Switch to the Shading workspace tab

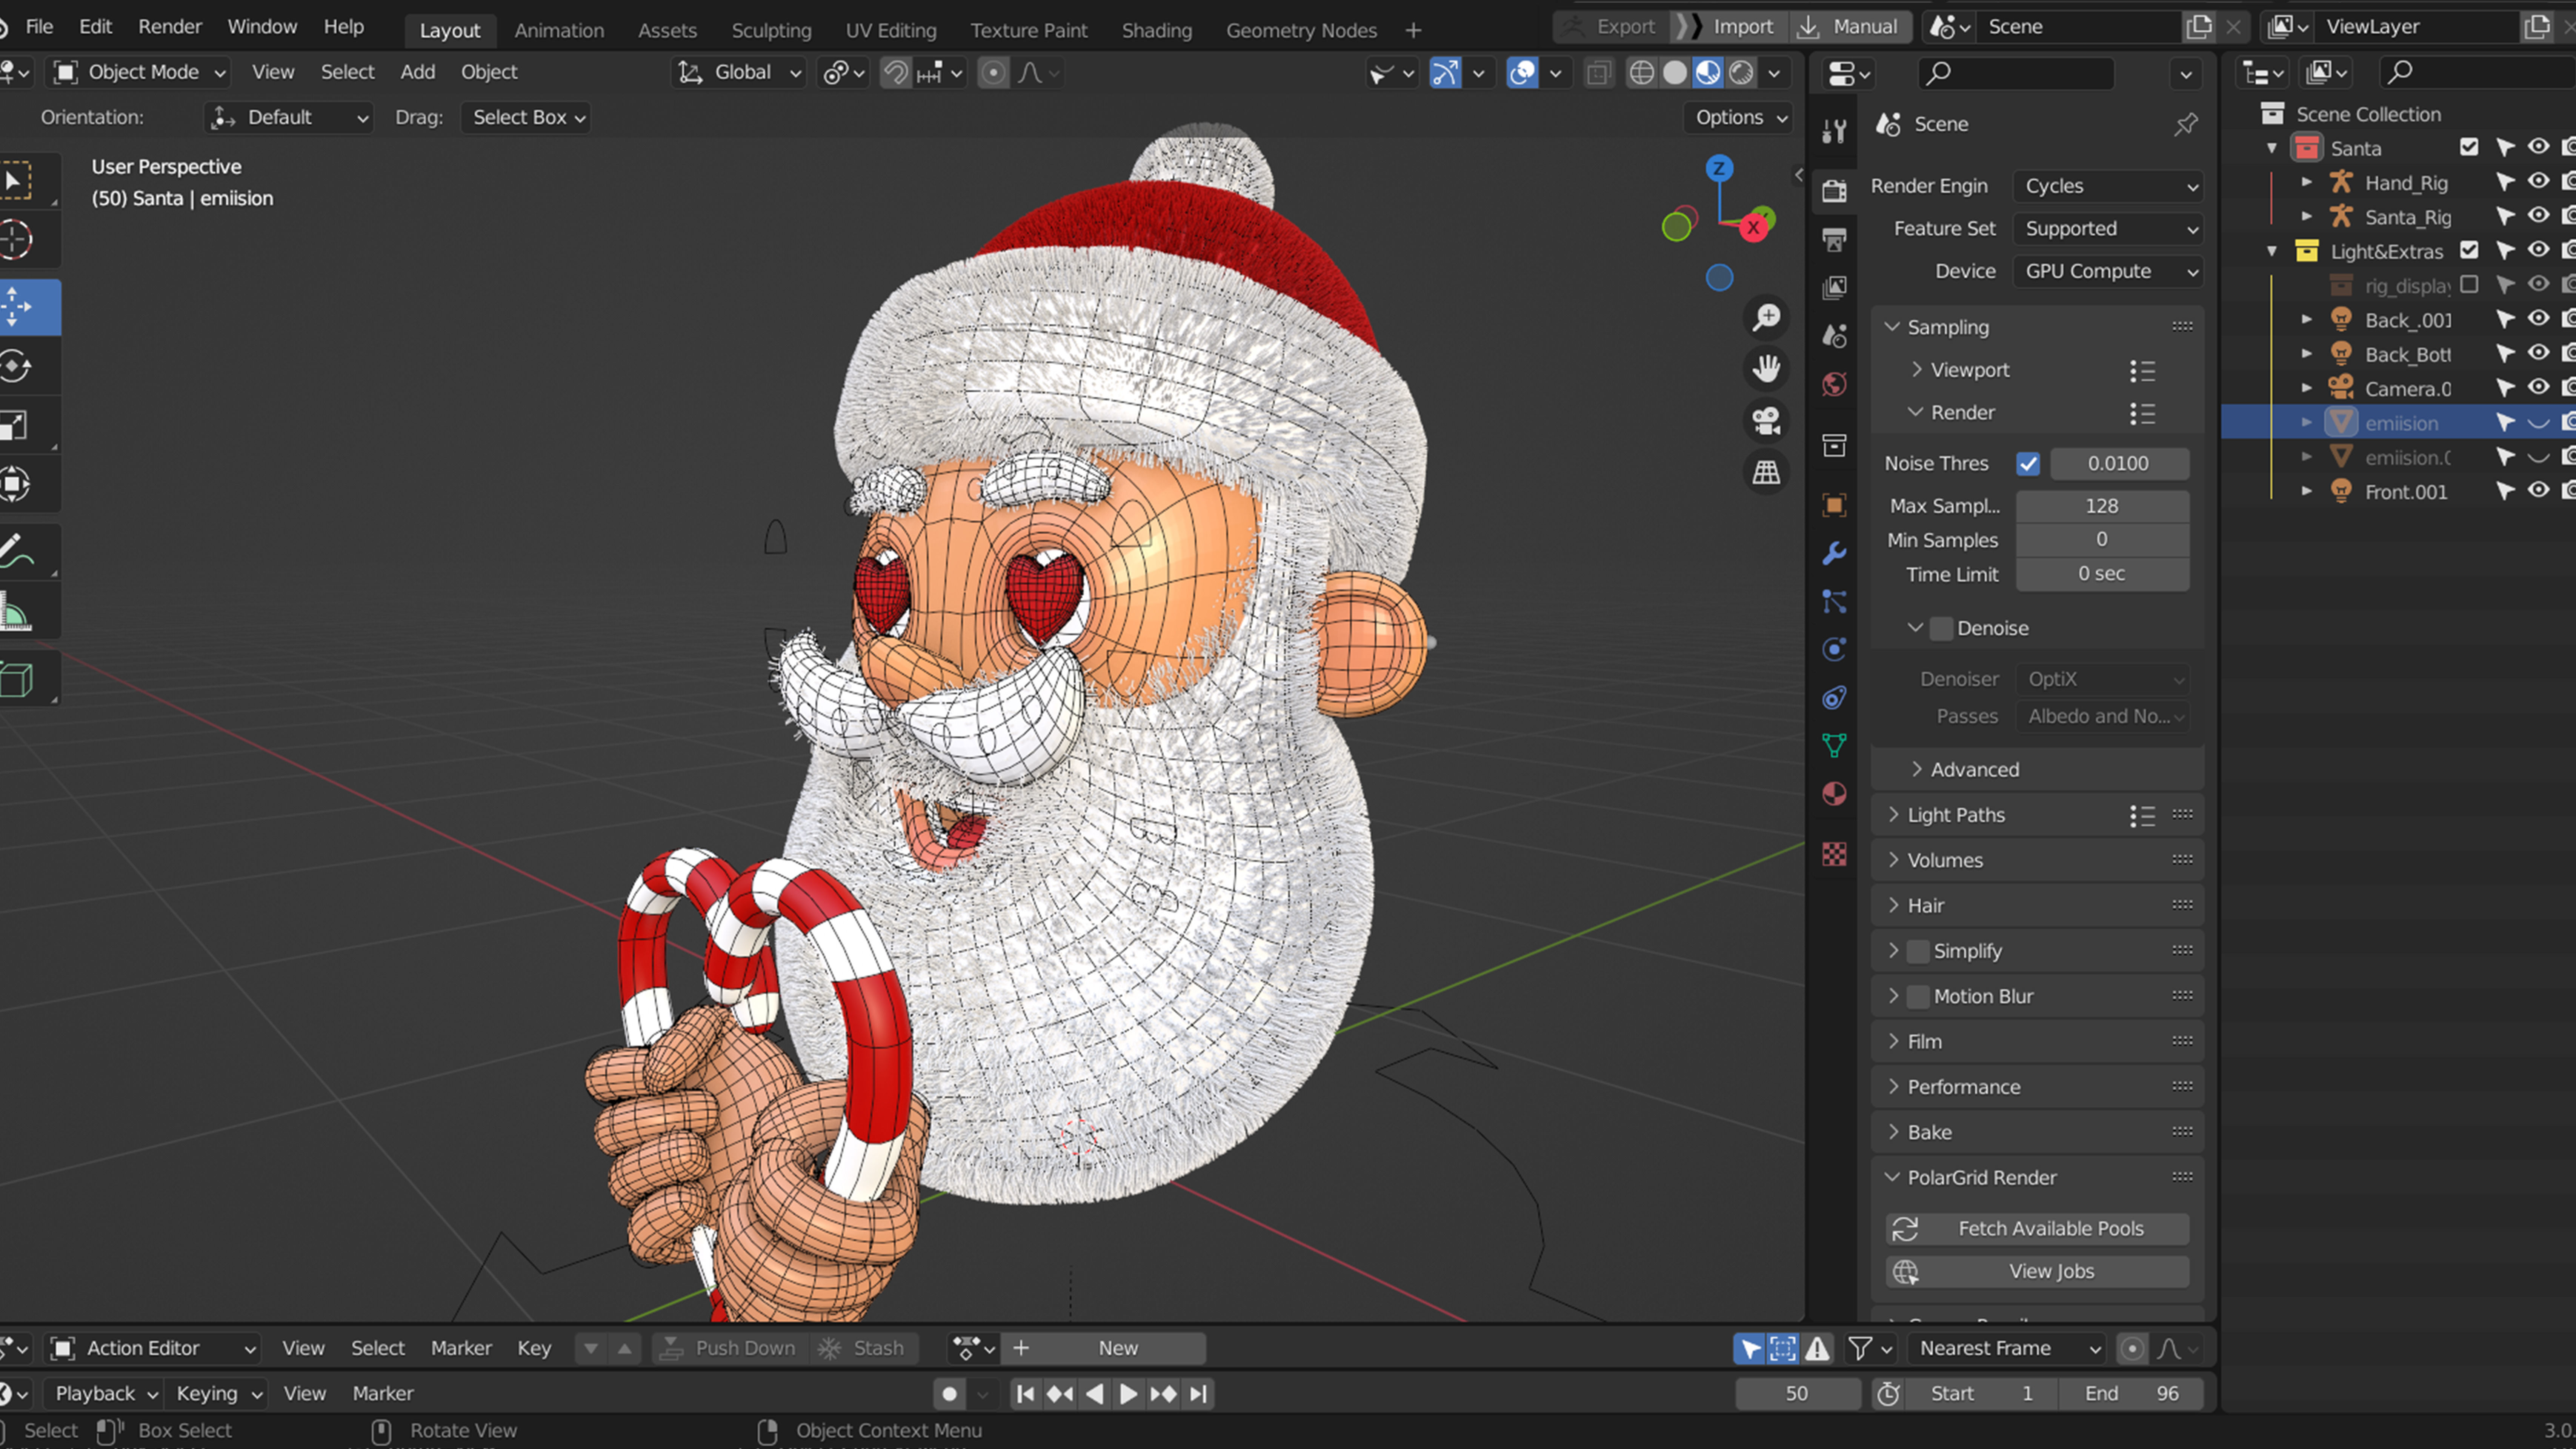pos(1156,30)
